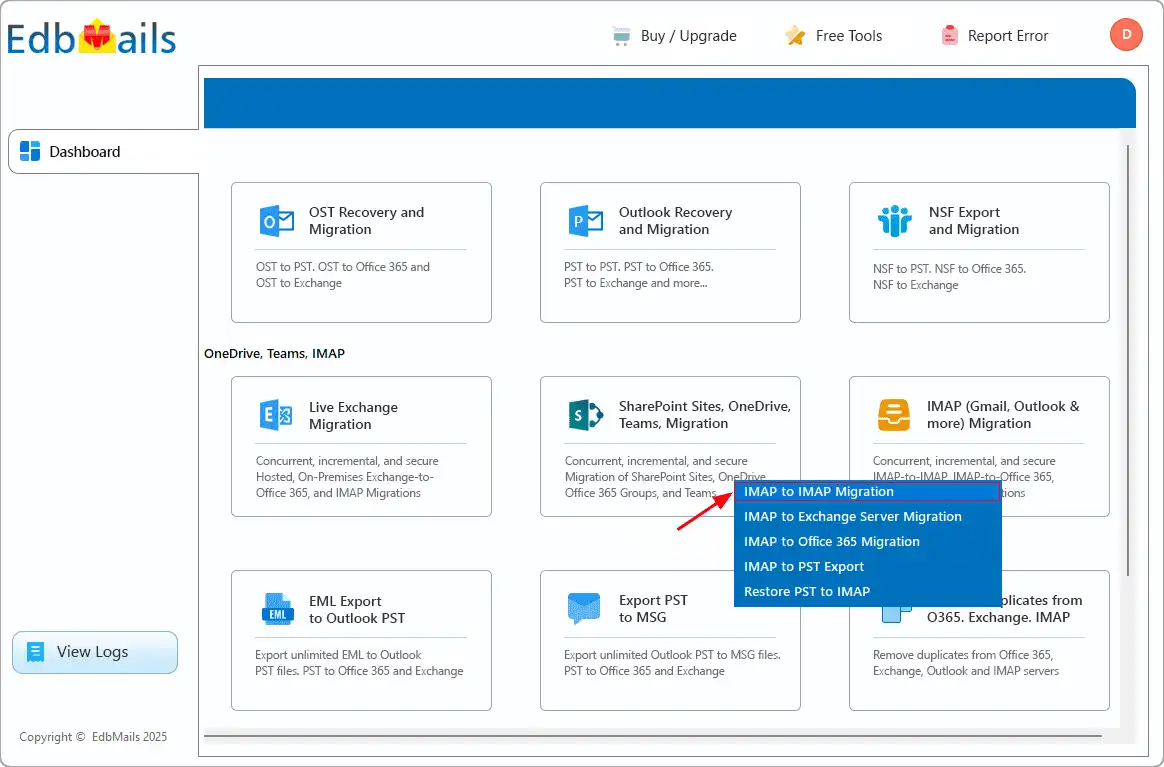This screenshot has width=1164, height=767.
Task: Click the shopping cart Buy icon
Action: [621, 36]
